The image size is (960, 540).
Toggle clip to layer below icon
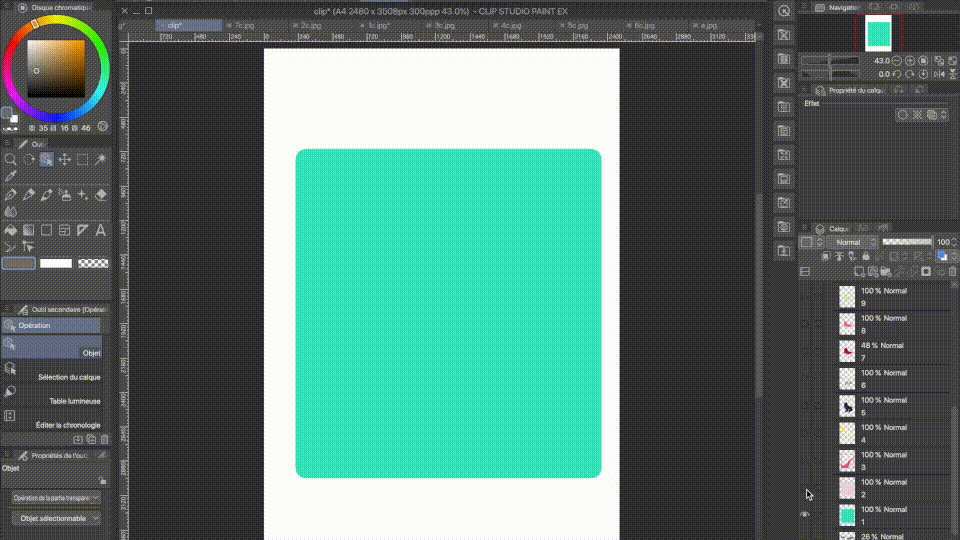coord(826,256)
